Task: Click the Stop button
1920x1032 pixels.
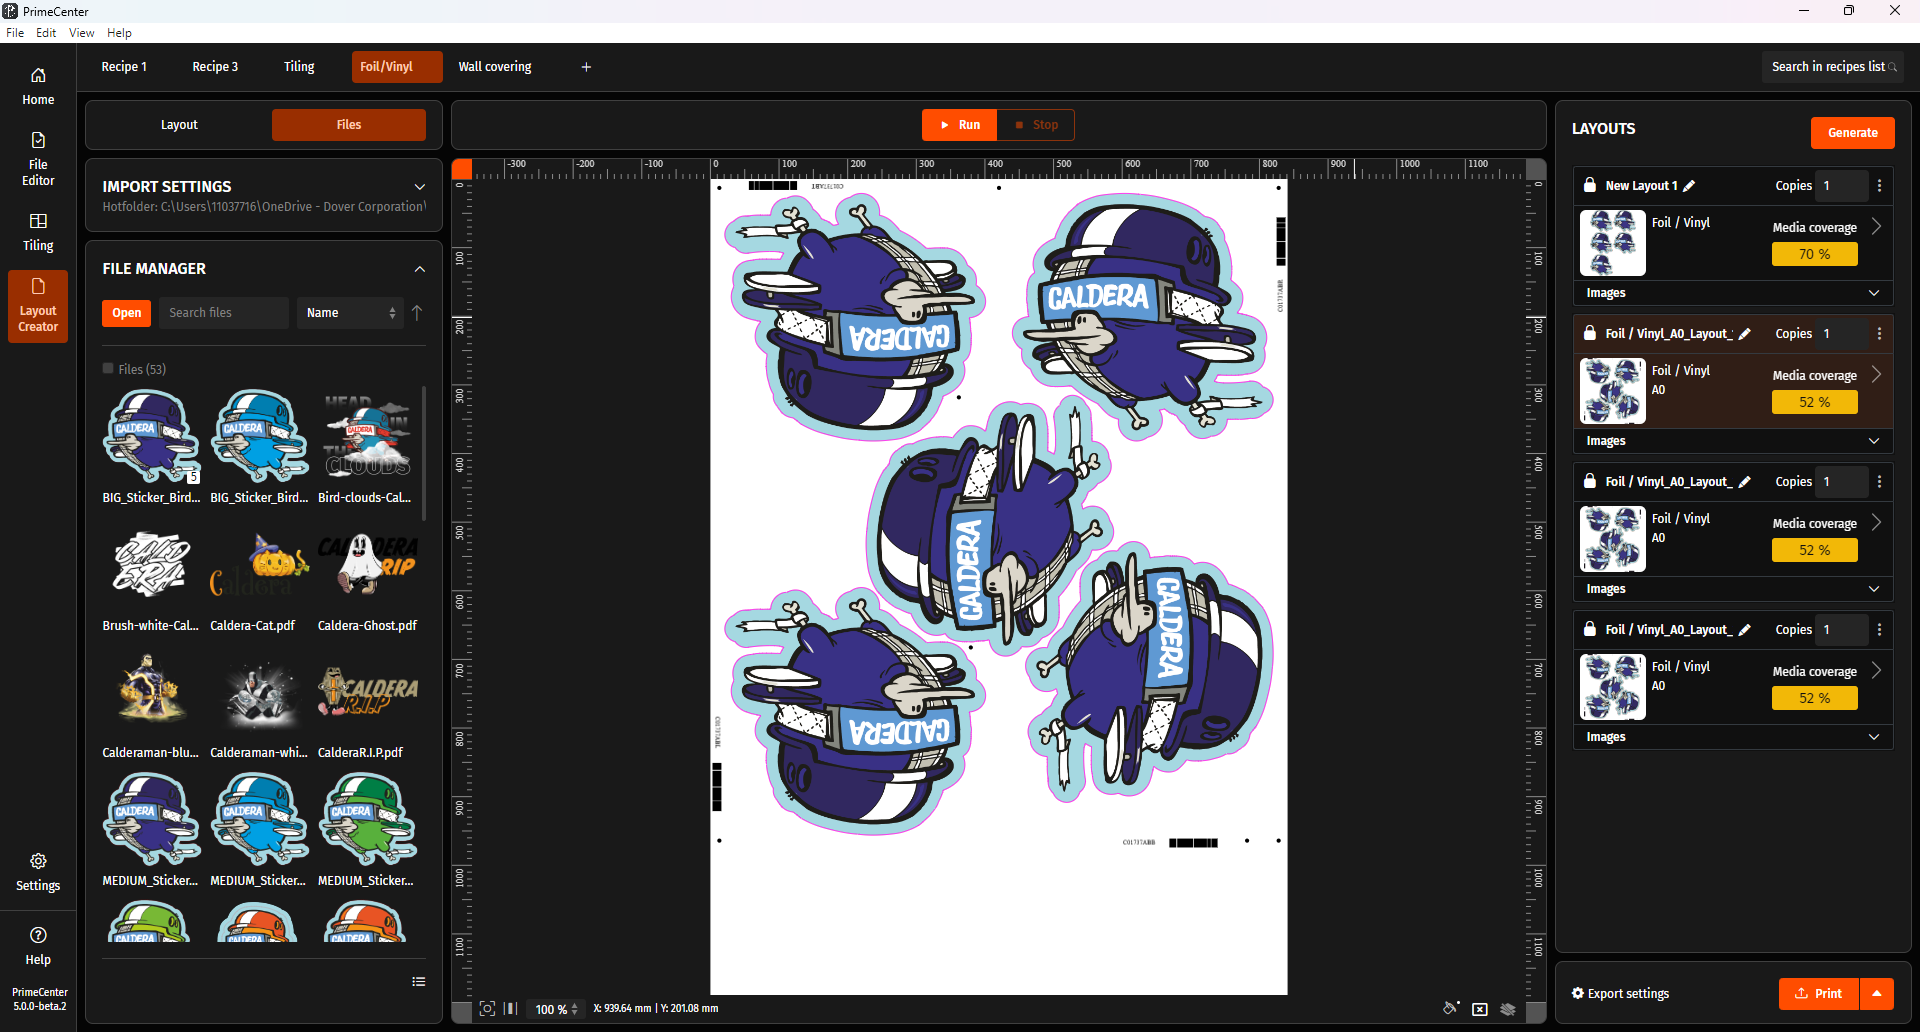Action: click(1036, 125)
